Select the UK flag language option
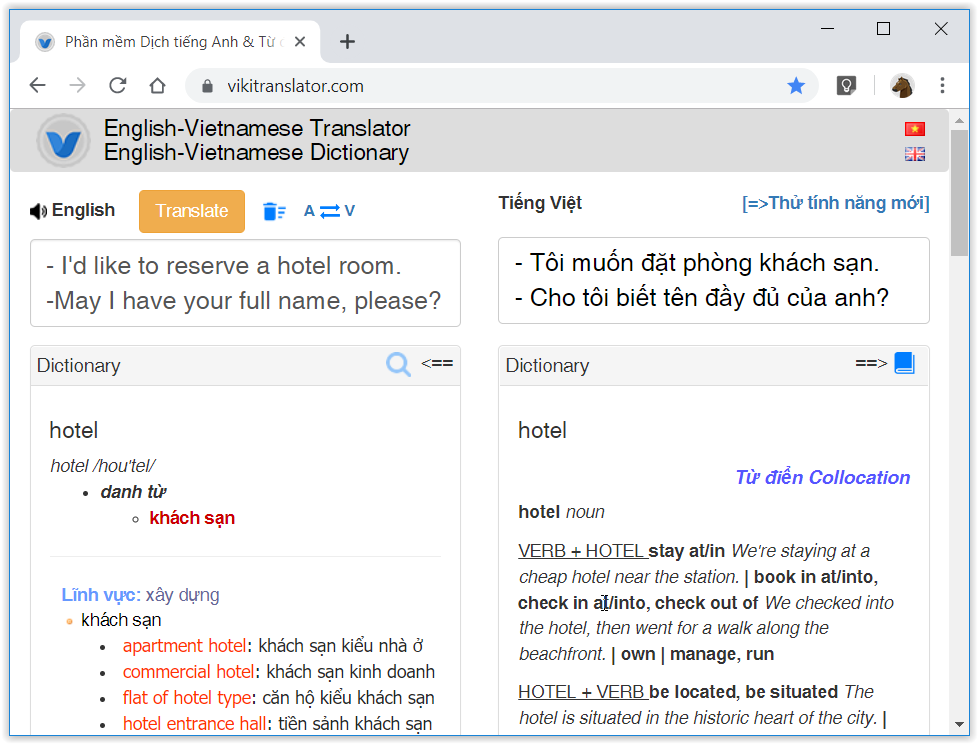Image resolution: width=978 pixels, height=744 pixels. click(914, 153)
